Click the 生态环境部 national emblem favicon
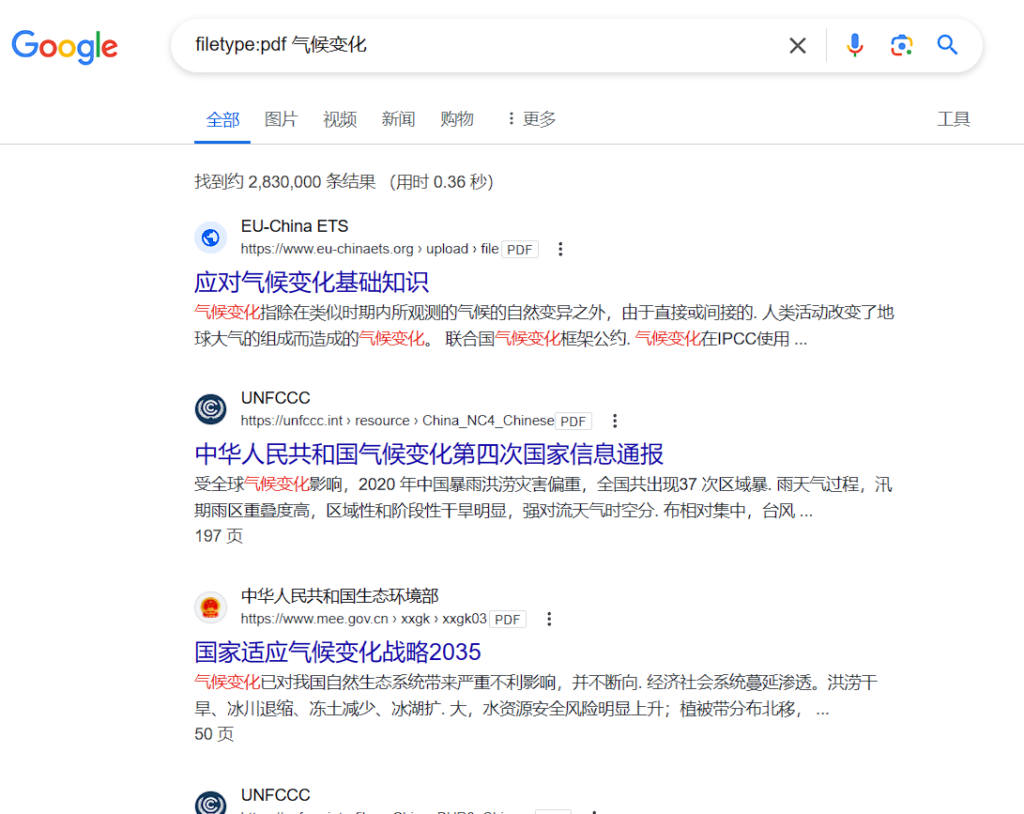This screenshot has height=814, width=1024. pyautogui.click(x=210, y=607)
